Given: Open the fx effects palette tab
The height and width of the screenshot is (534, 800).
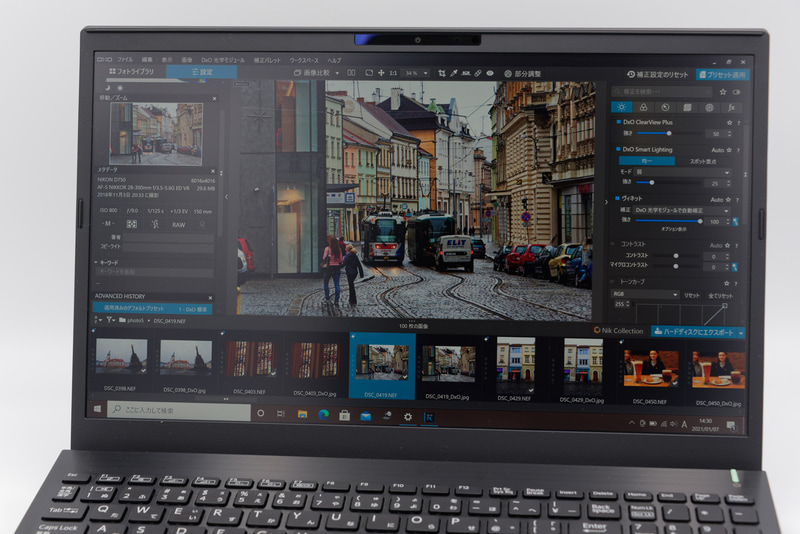Looking at the screenshot, I should (x=731, y=107).
